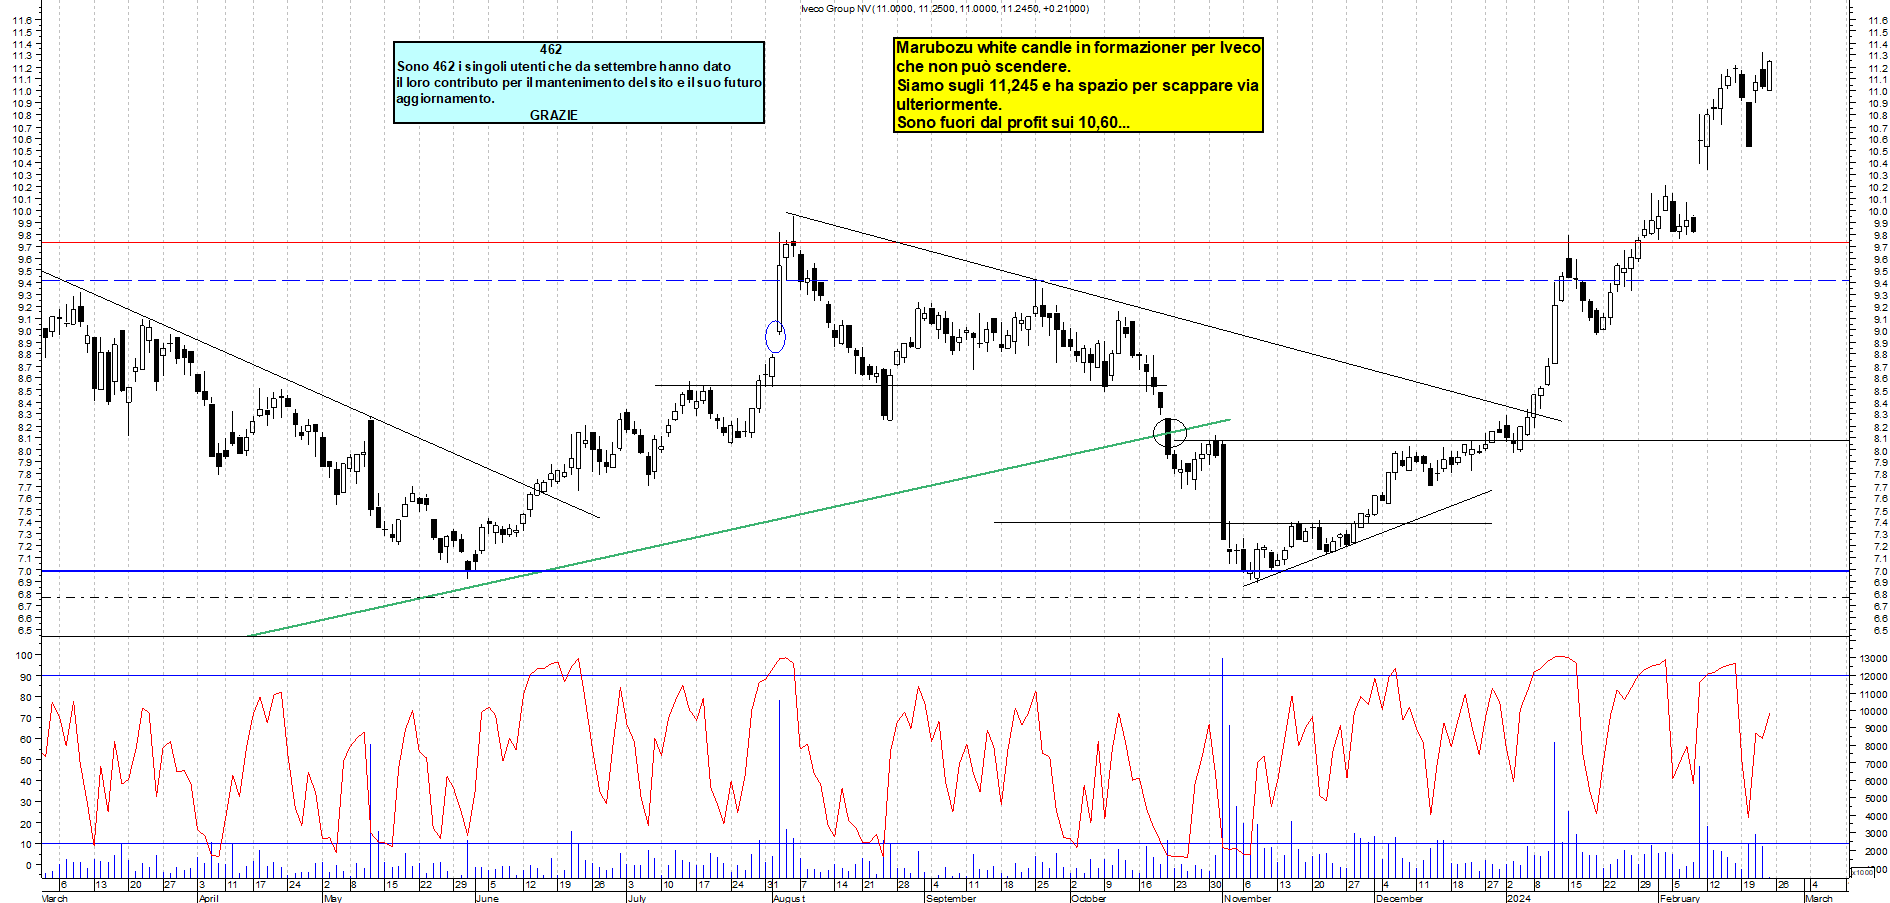Click 'Siamo sugli 11,245' line in yellow note
1890x903 pixels.
point(1077,85)
